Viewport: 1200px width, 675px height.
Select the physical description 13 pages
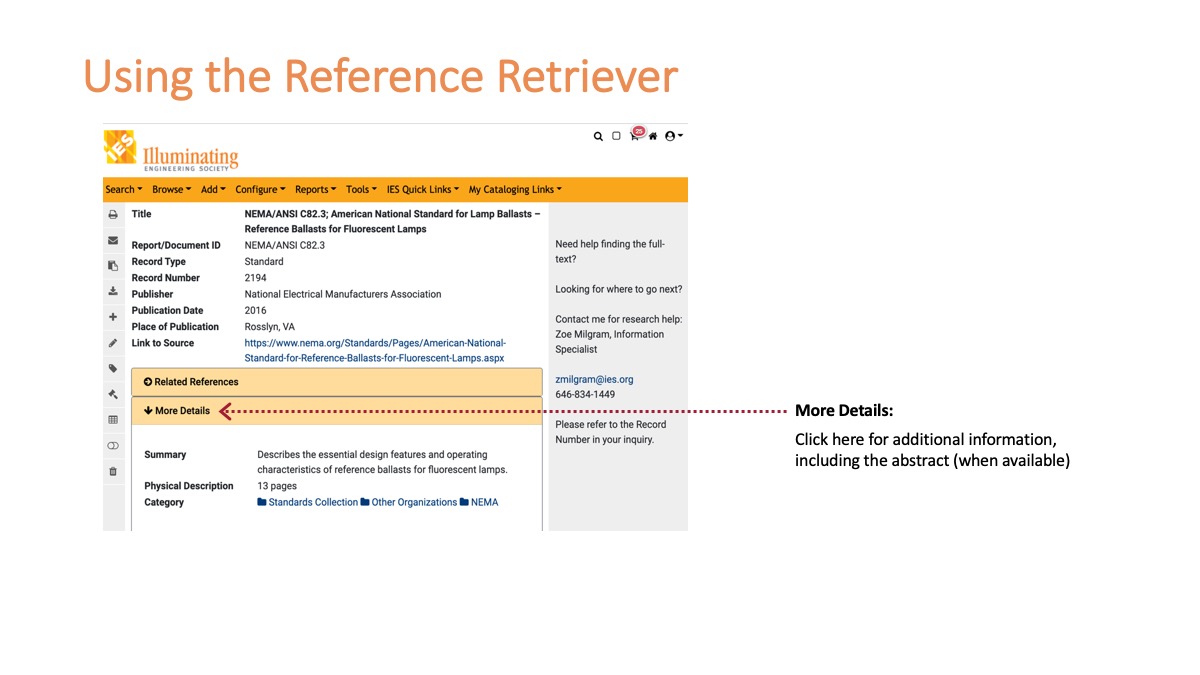click(277, 486)
